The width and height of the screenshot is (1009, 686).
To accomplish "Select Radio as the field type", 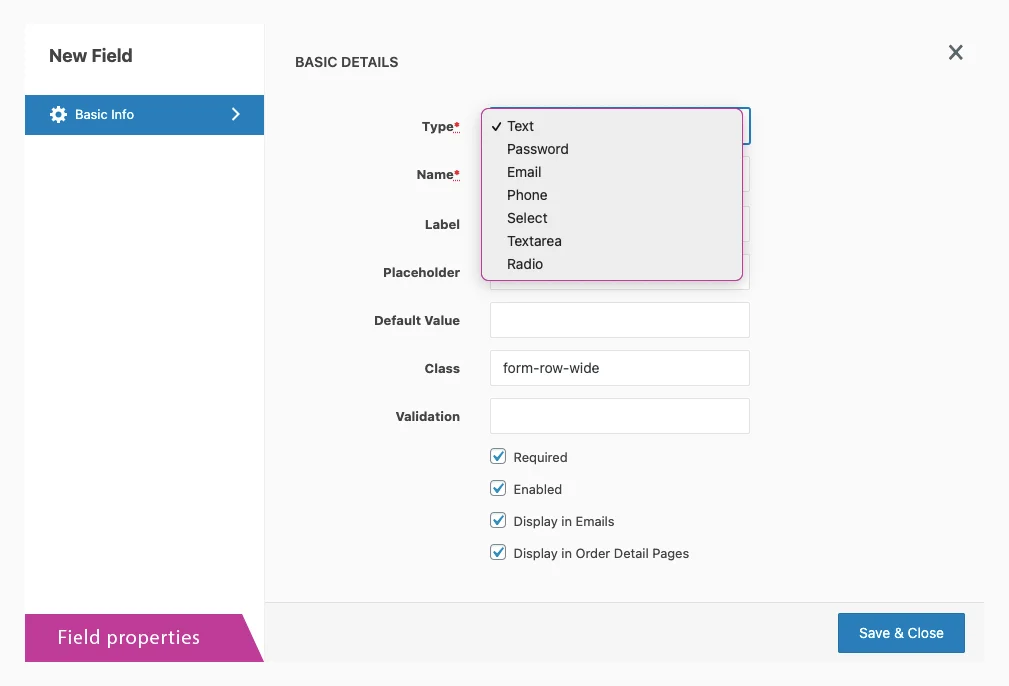I will pyautogui.click(x=525, y=264).
